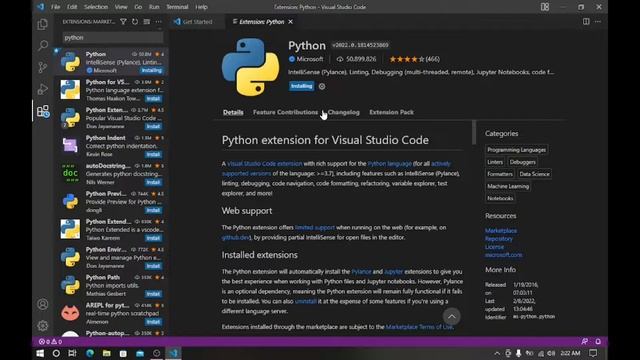The height and width of the screenshot is (360, 640).
Task: Click the Microsoft publisher name
Action: pyautogui.click(x=309, y=59)
